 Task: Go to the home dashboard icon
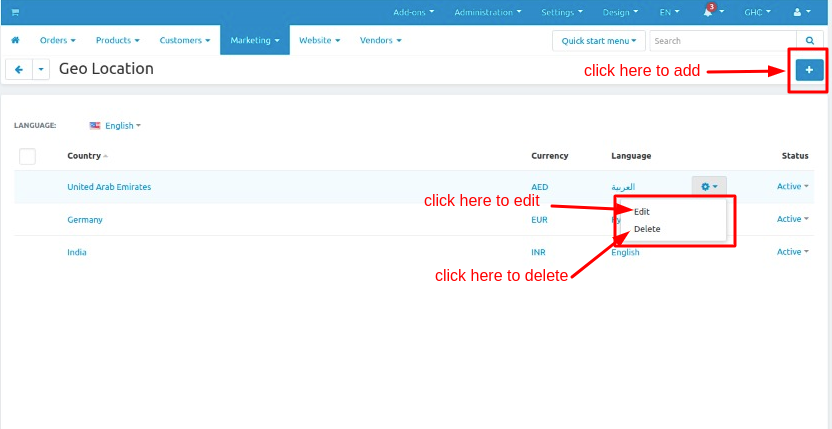coord(15,40)
